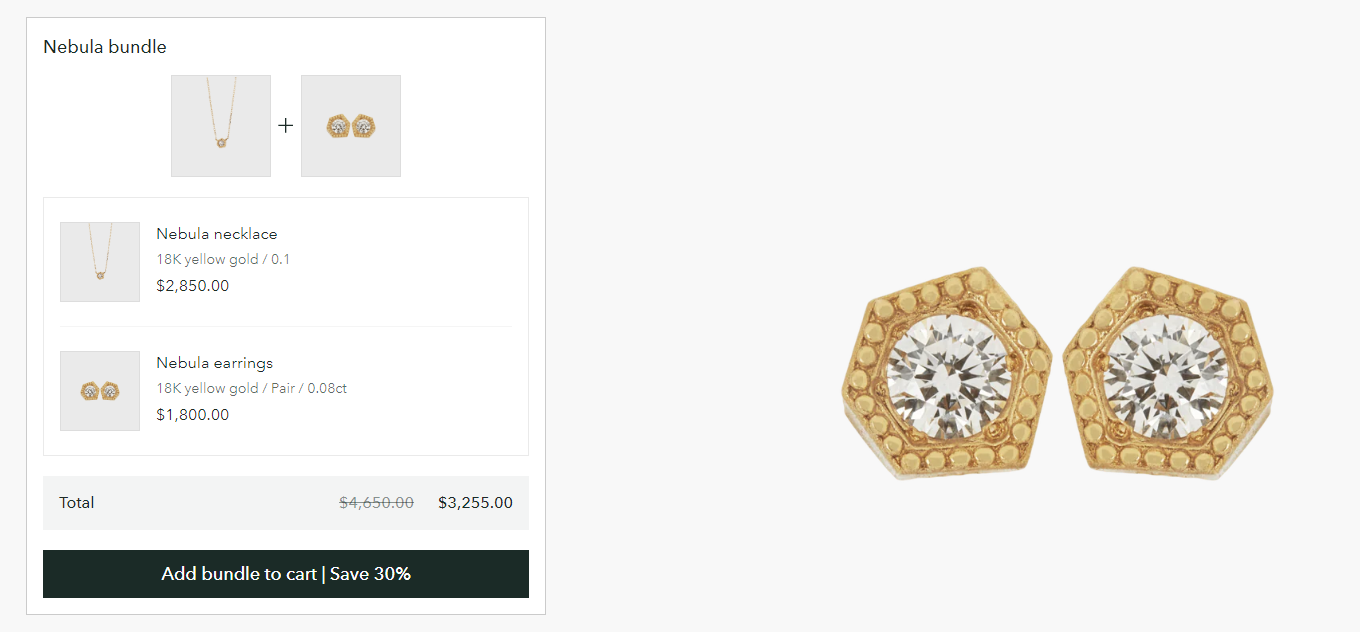Click the necklace price $2,850.00
Viewport: 1360px width, 632px height.
point(193,286)
